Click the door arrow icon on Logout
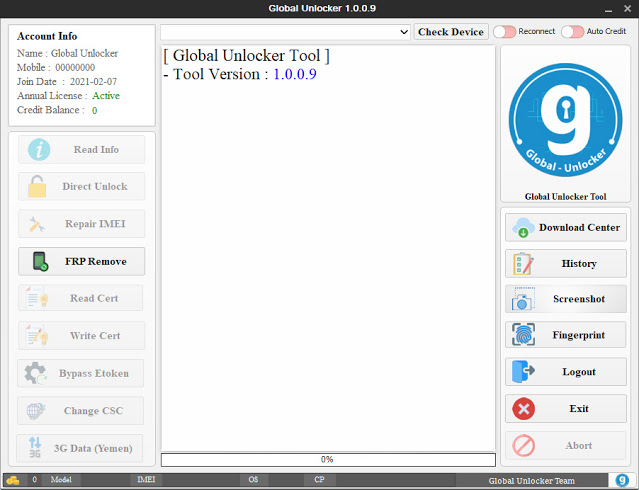 point(523,371)
